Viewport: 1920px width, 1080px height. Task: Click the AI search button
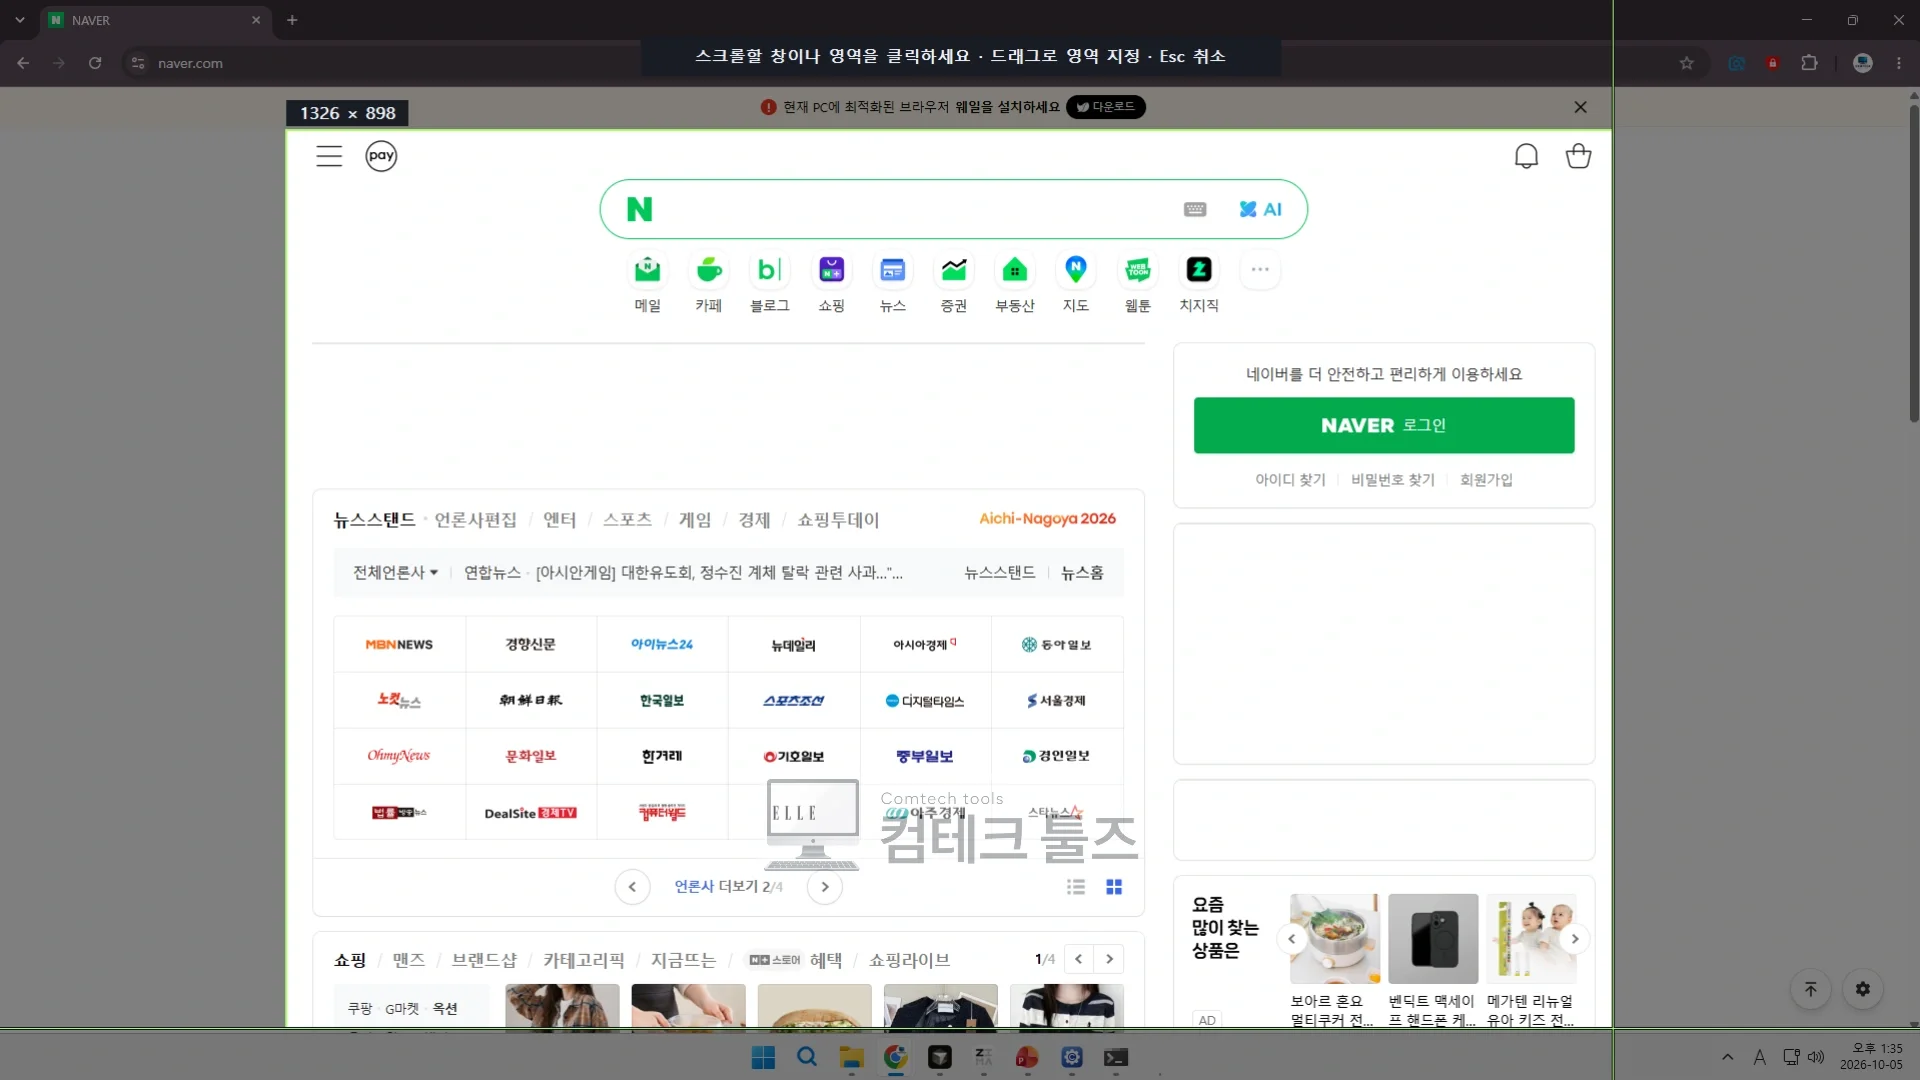[x=1260, y=209]
